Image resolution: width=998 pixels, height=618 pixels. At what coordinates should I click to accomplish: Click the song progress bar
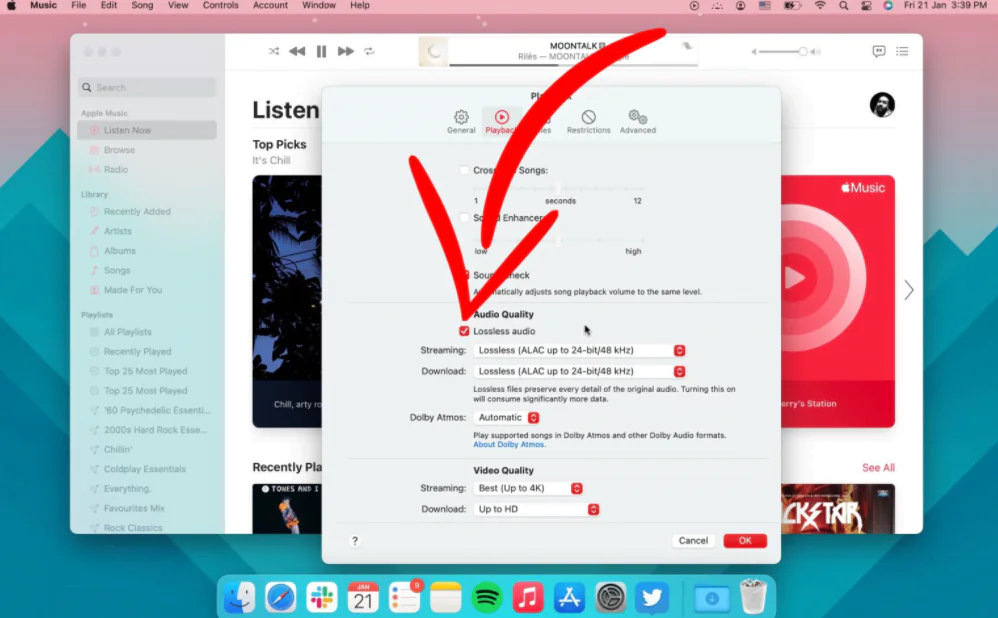point(573,64)
